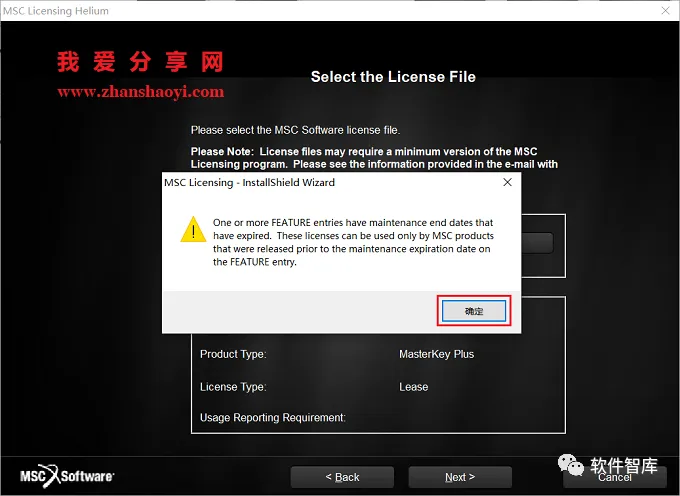Go to the previous step with Back
Image resolution: width=680 pixels, height=496 pixels.
coord(342,477)
